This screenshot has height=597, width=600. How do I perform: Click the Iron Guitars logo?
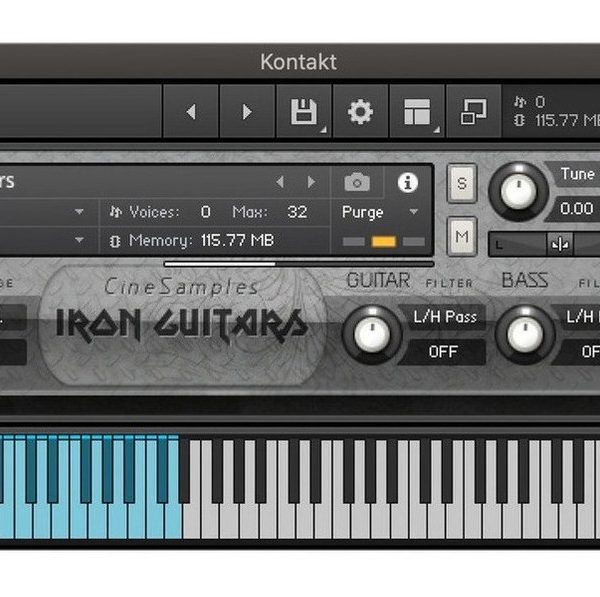182,325
